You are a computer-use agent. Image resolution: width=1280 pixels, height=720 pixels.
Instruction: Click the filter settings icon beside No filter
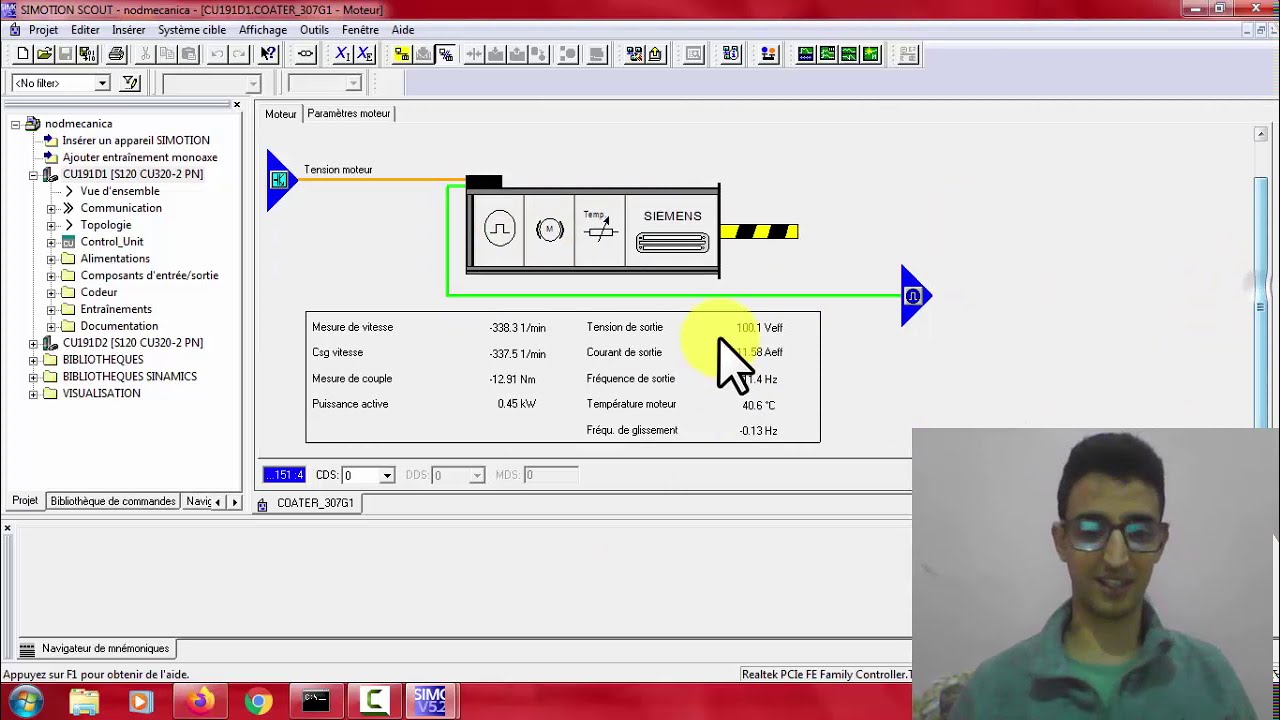(x=131, y=83)
